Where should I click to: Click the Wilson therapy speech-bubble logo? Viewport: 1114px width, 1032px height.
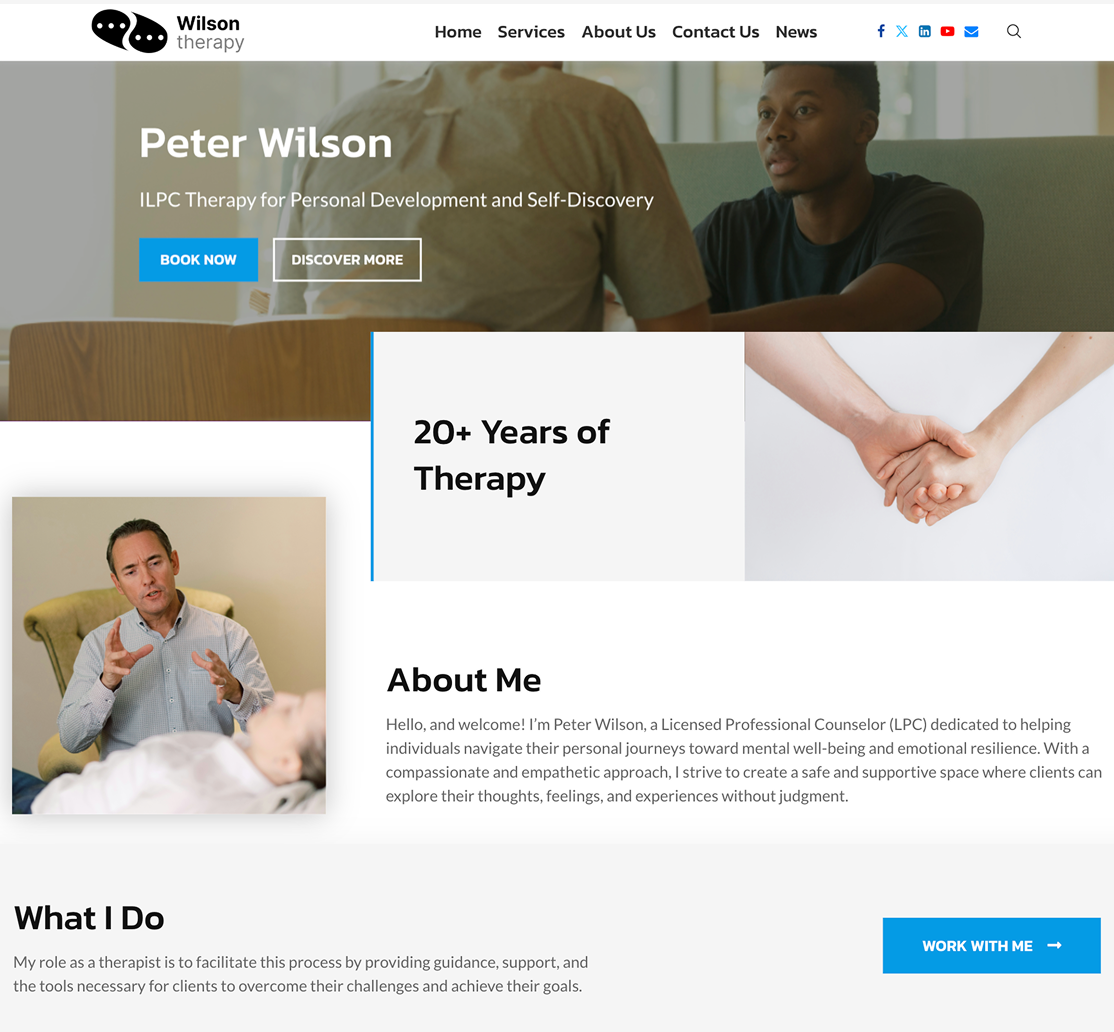pyautogui.click(x=129, y=31)
